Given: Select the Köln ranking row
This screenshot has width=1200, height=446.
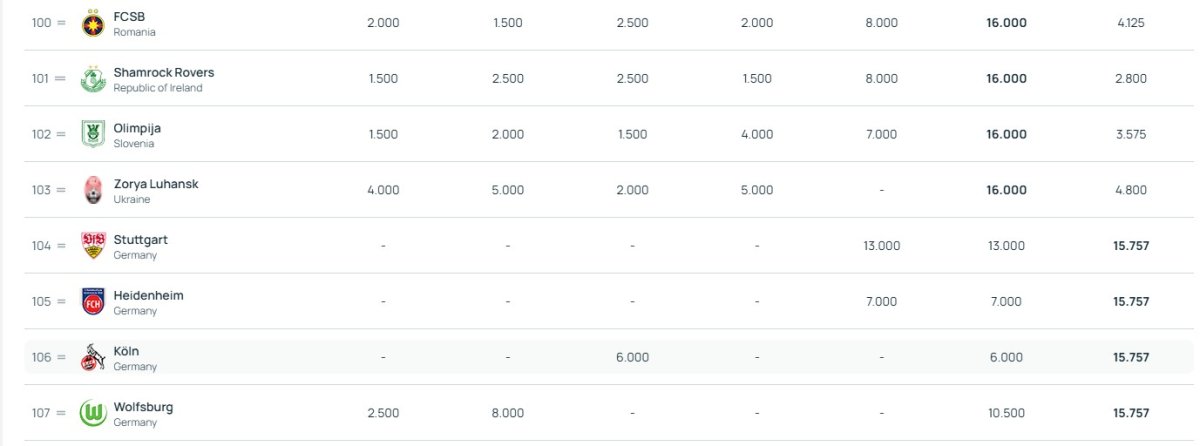Looking at the screenshot, I should 609,357.
